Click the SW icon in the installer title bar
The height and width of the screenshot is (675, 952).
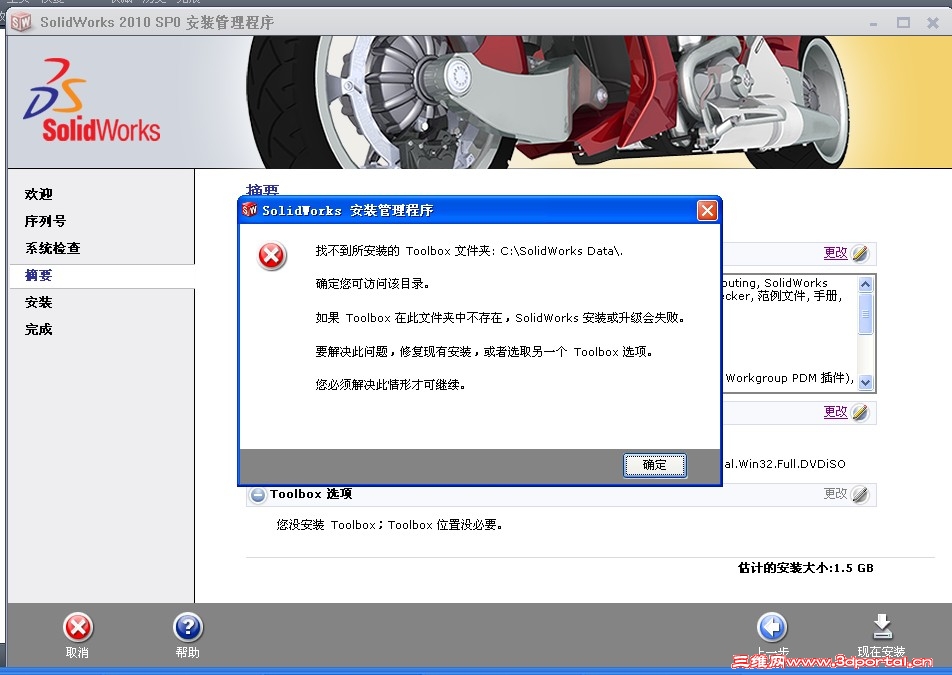point(21,23)
